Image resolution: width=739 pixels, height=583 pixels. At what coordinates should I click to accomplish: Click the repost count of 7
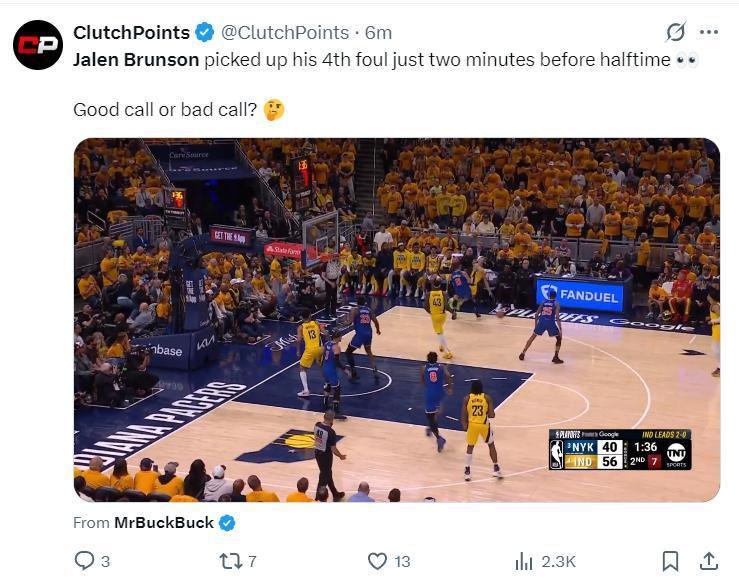pos(252,562)
